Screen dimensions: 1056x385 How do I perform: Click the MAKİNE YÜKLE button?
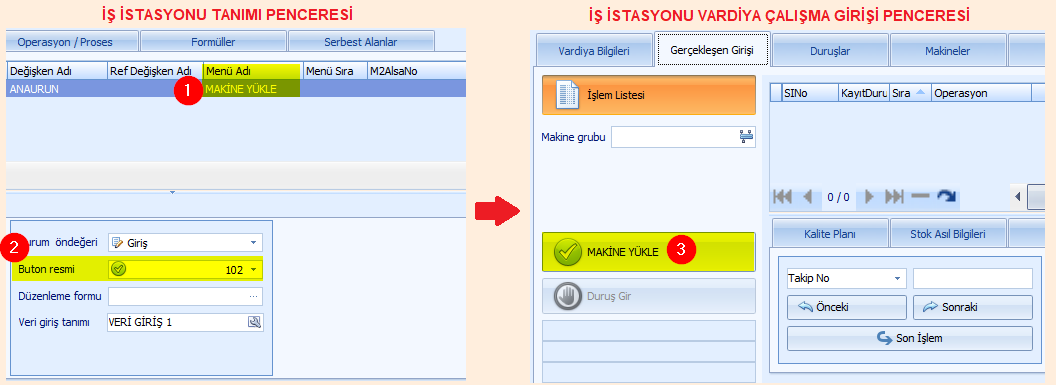tap(649, 252)
